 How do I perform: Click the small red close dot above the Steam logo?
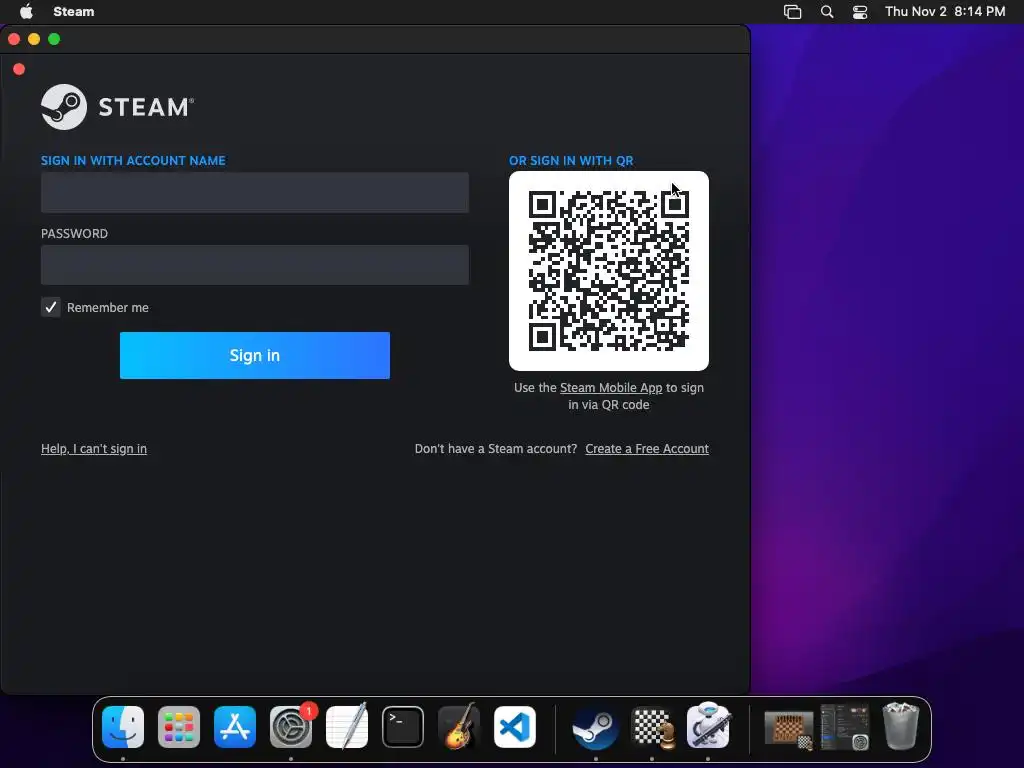[x=19, y=69]
